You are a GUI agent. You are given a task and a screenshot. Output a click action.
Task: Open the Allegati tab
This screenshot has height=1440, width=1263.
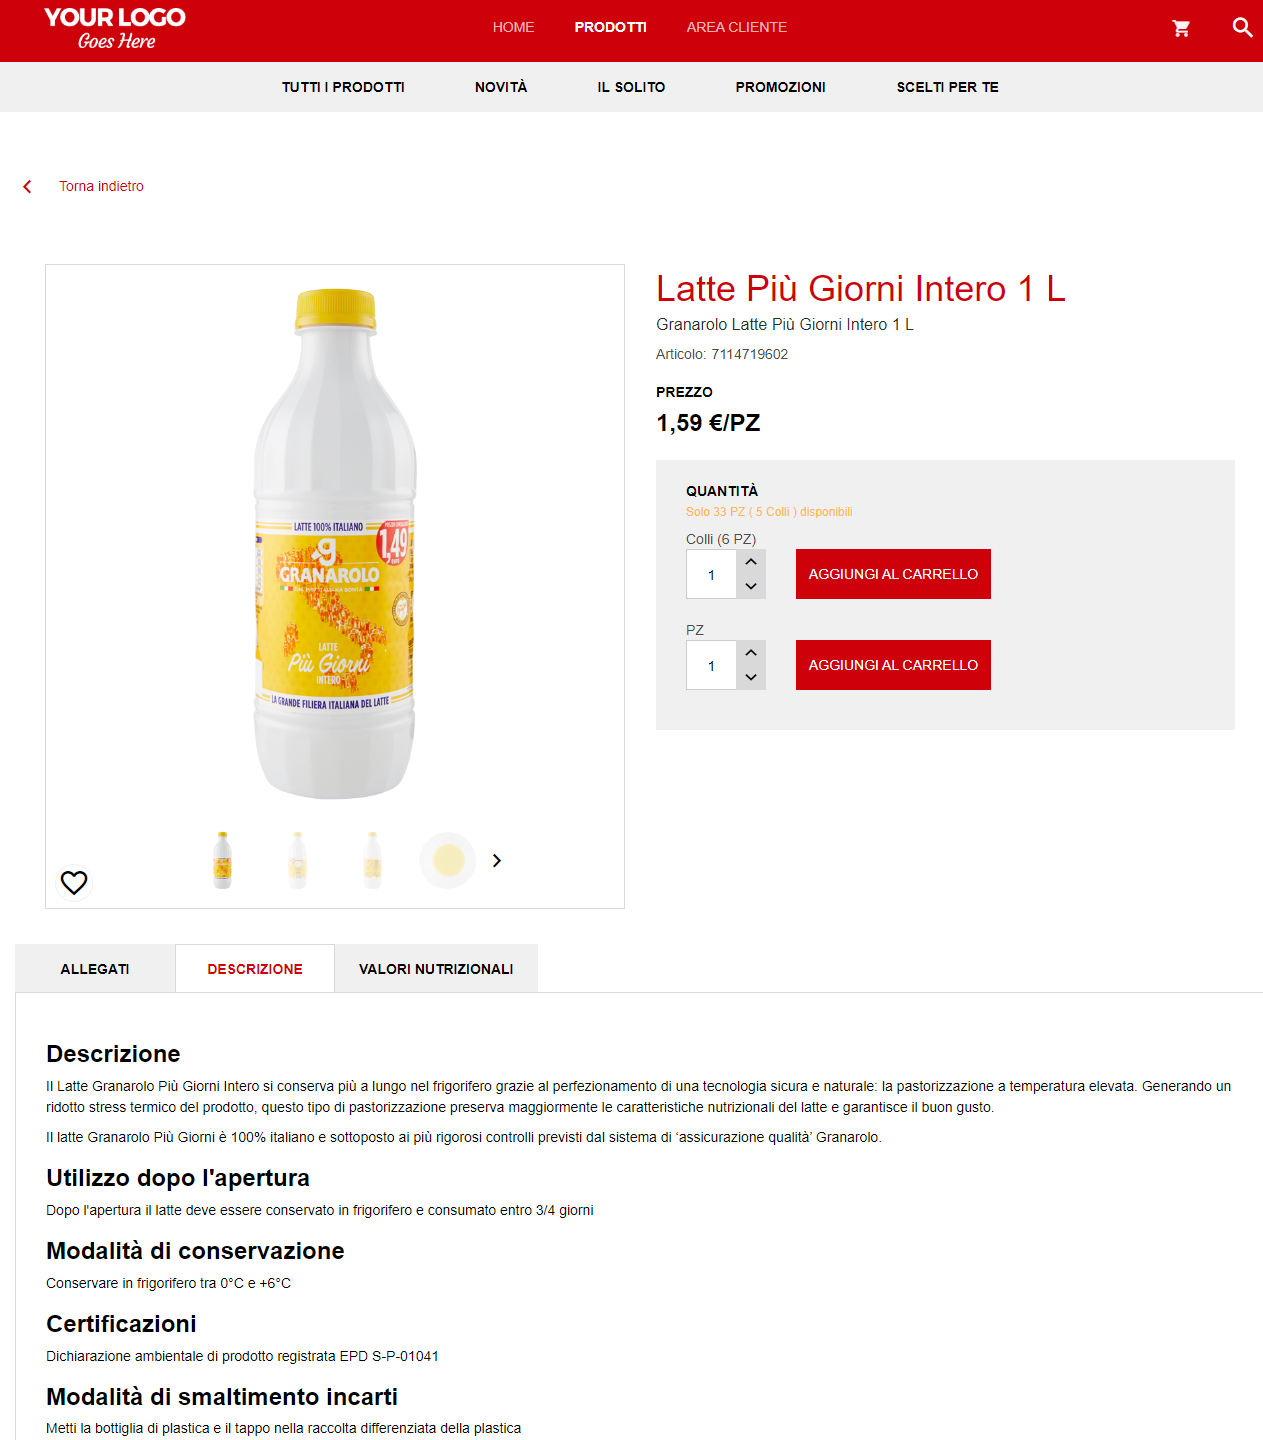click(x=95, y=969)
